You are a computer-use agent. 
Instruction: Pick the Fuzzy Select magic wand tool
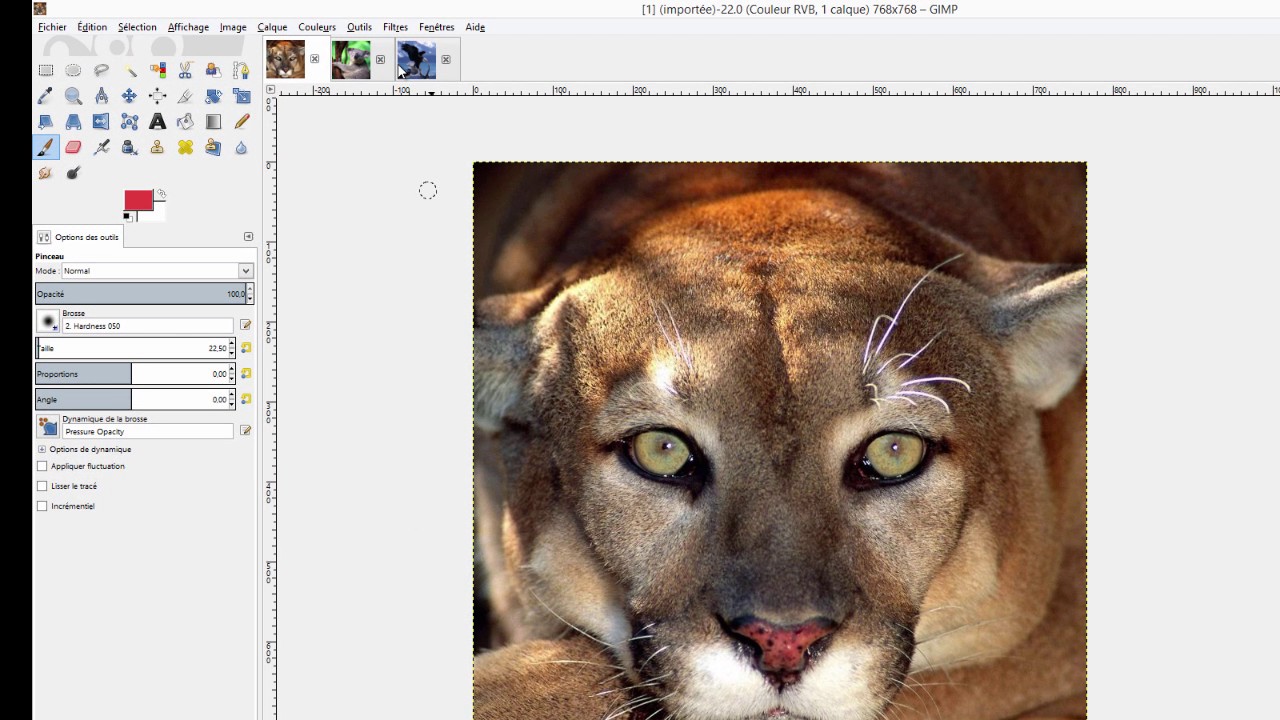pyautogui.click(x=129, y=70)
